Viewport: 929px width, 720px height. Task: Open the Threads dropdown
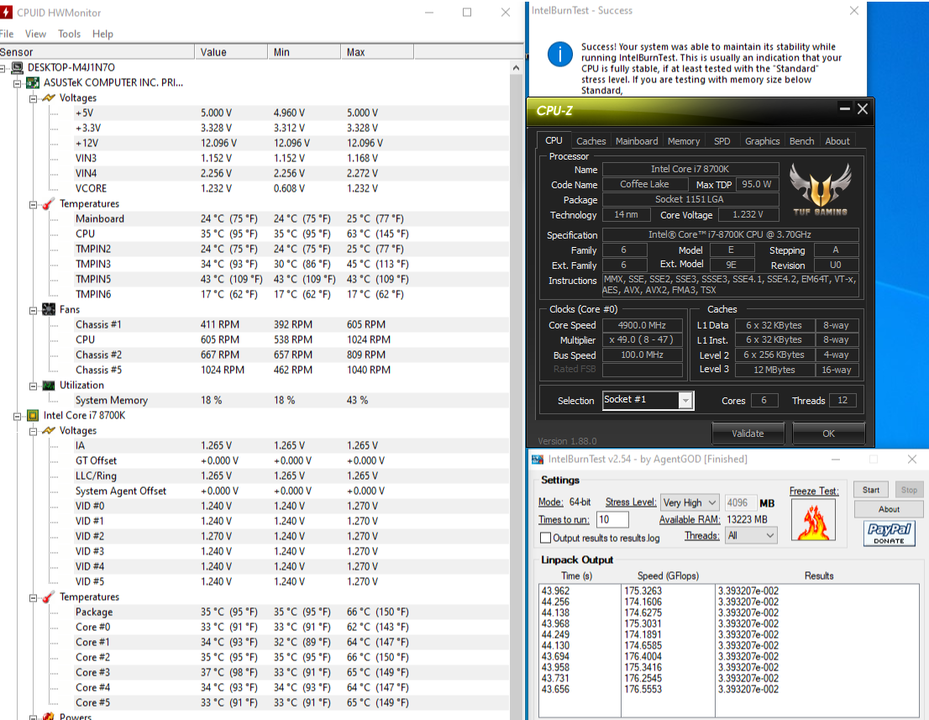(751, 536)
